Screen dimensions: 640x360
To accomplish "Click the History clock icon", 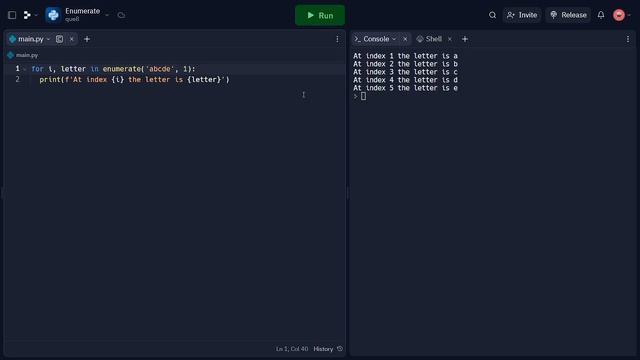I will pyautogui.click(x=340, y=349).
